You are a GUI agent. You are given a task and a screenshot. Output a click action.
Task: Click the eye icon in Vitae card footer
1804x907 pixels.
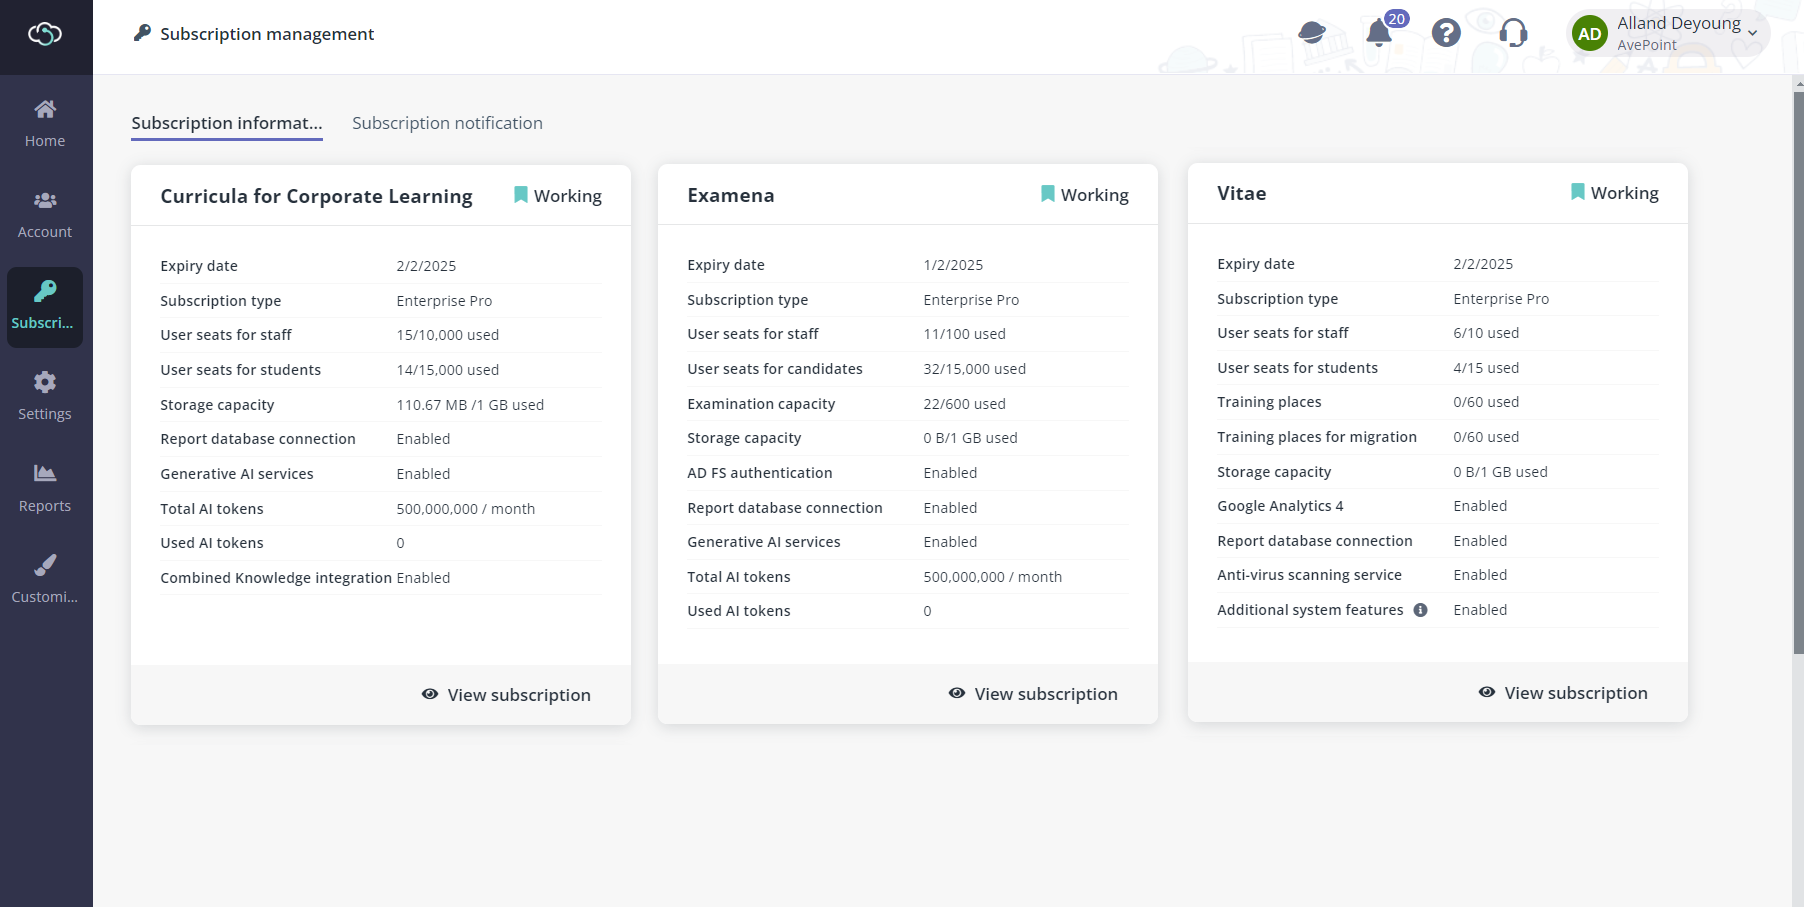[1487, 692]
